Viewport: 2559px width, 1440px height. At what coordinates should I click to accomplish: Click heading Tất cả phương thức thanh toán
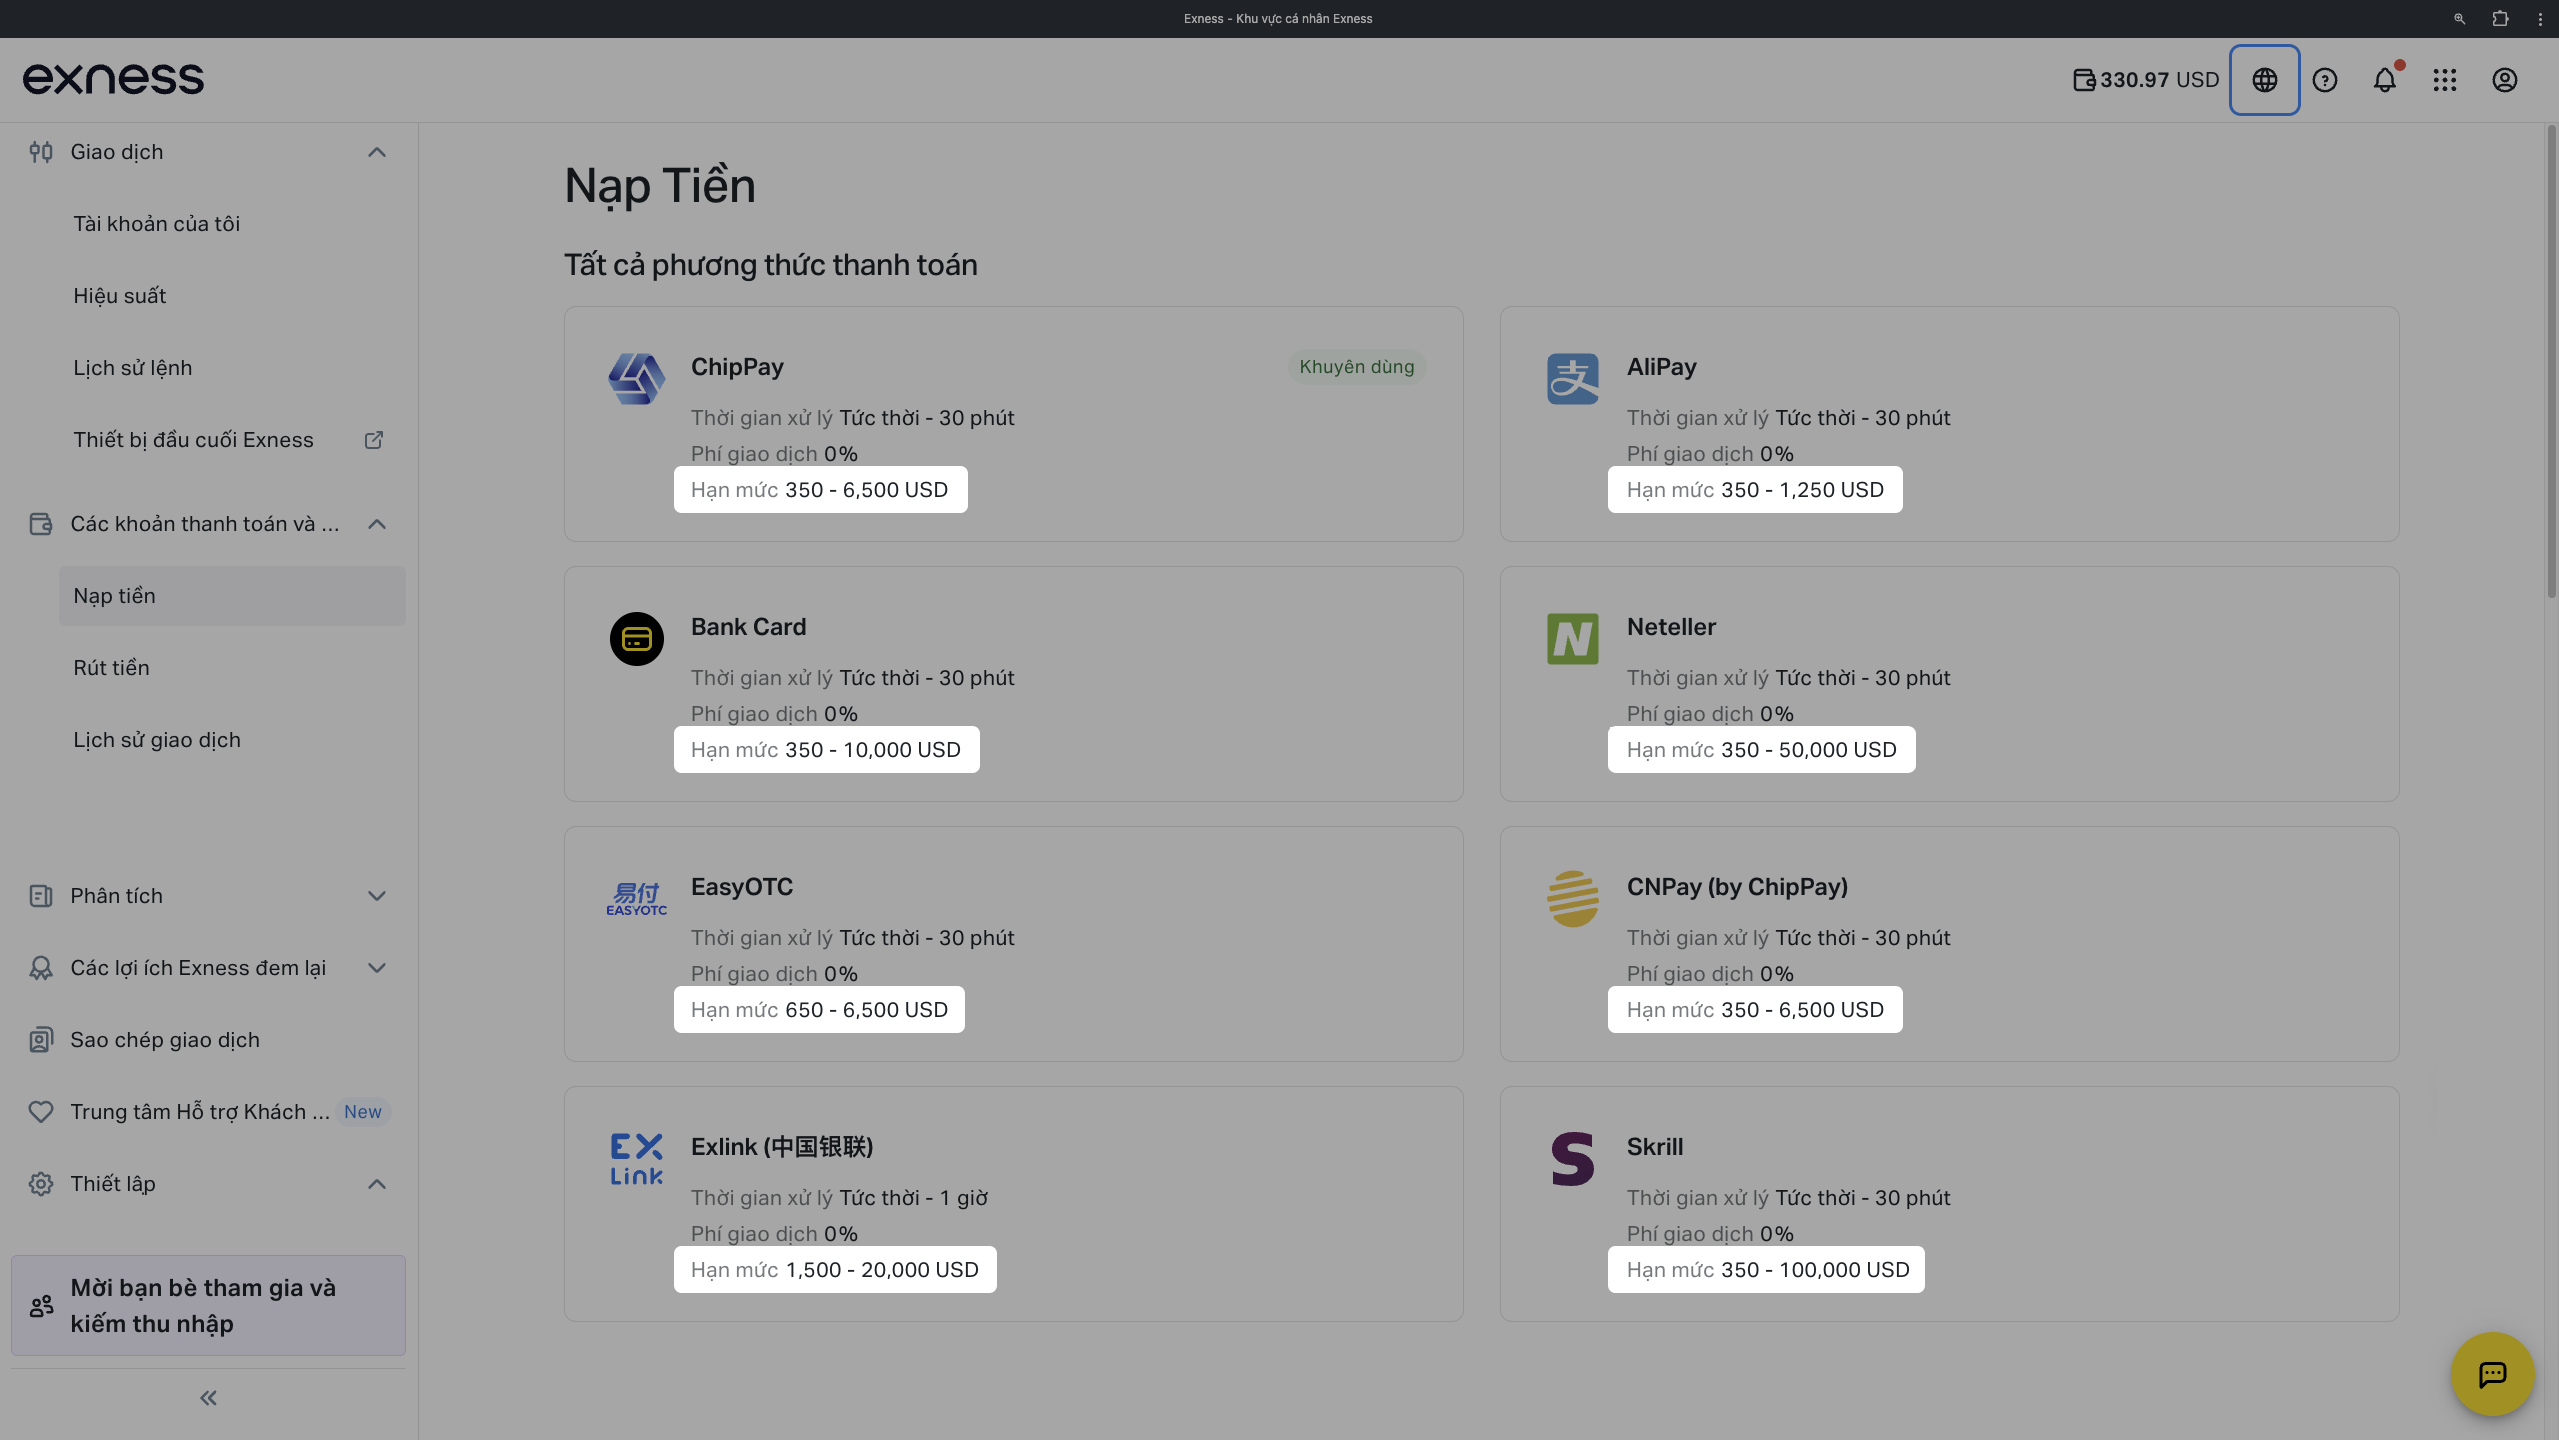pyautogui.click(x=771, y=265)
